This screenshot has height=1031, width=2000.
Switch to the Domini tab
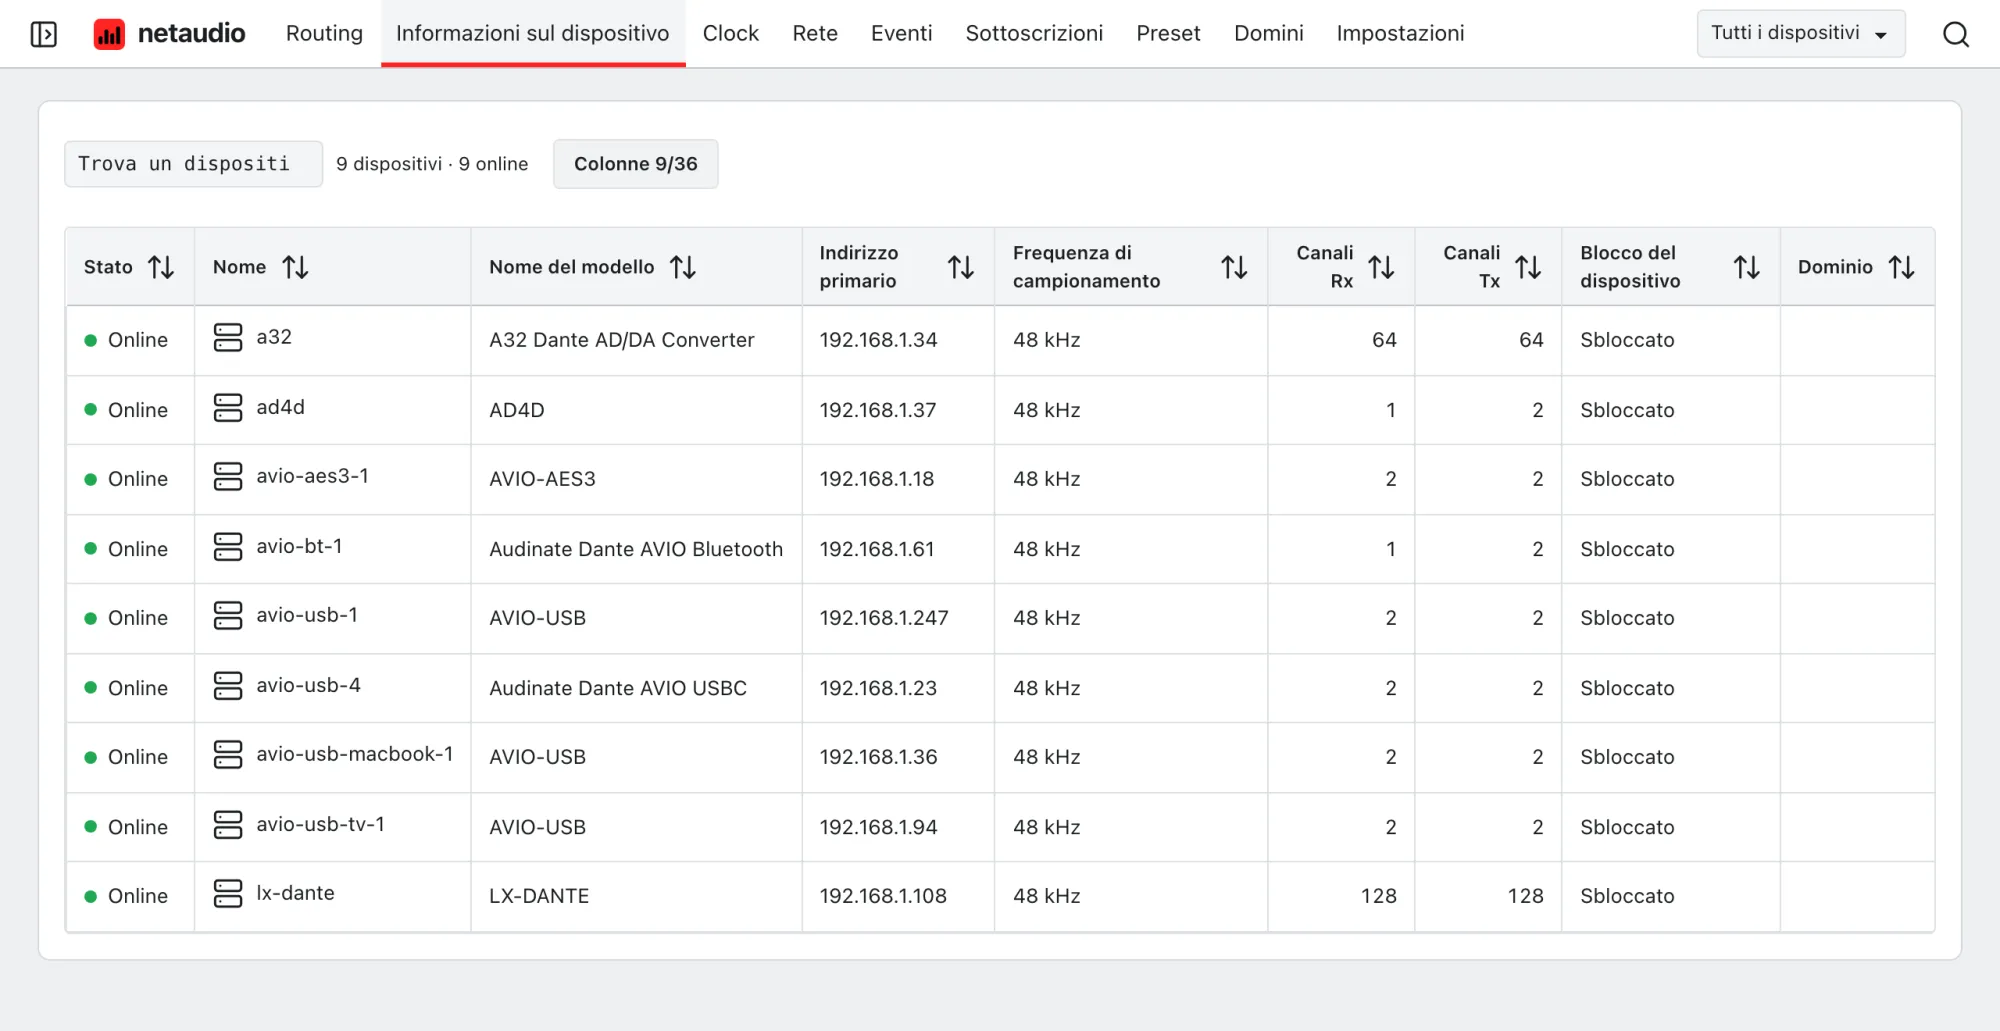(1269, 34)
